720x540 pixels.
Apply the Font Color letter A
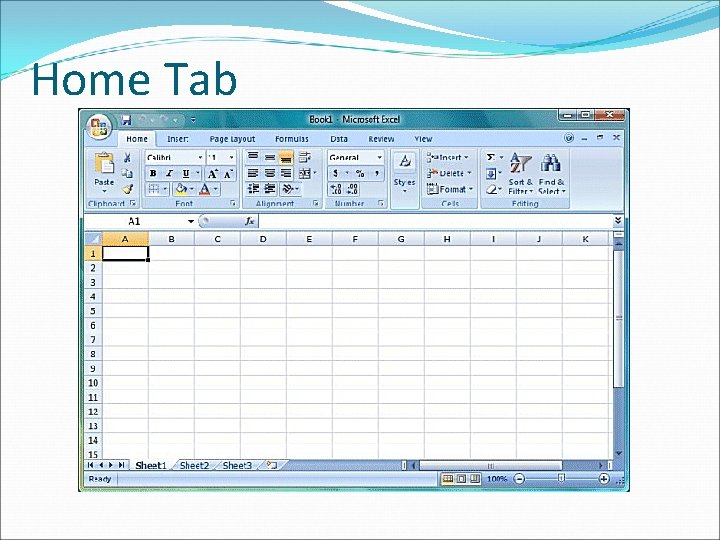(x=205, y=189)
